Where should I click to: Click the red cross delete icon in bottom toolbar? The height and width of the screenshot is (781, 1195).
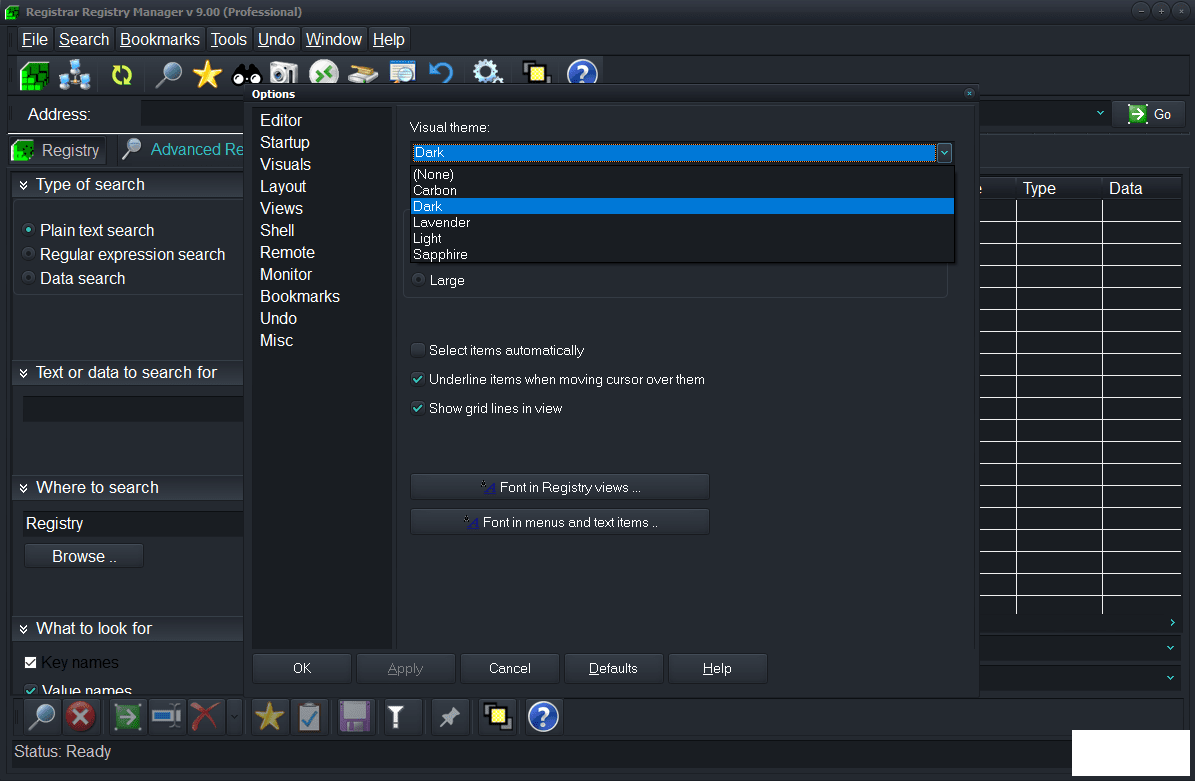[204, 717]
